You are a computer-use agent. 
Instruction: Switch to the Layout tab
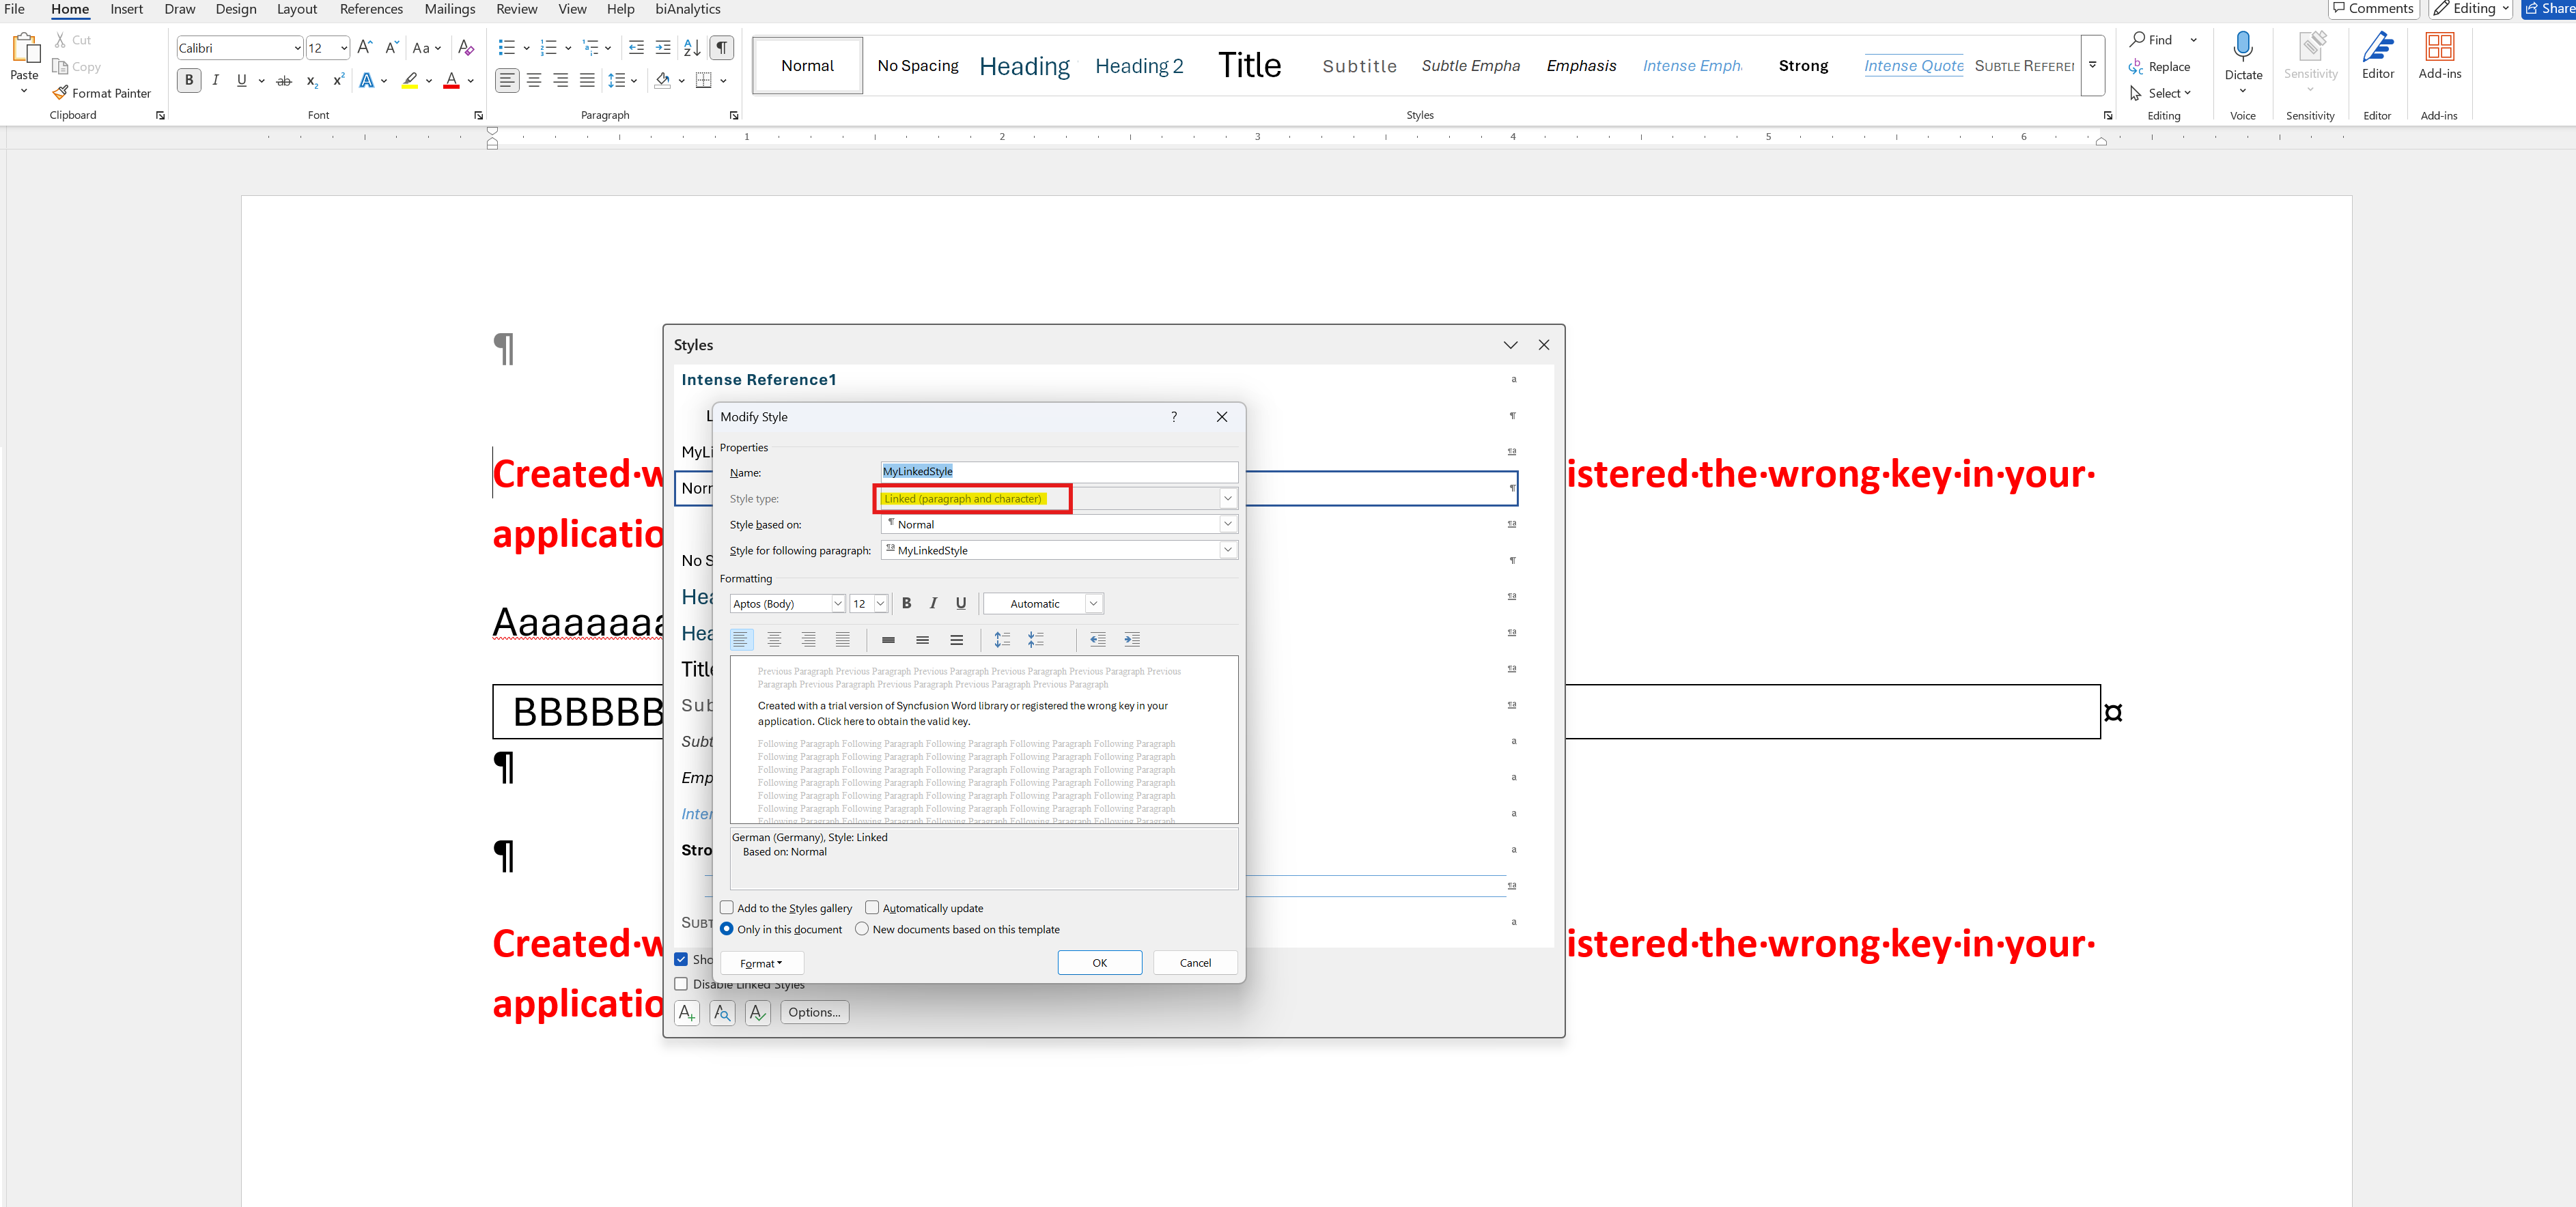(296, 9)
